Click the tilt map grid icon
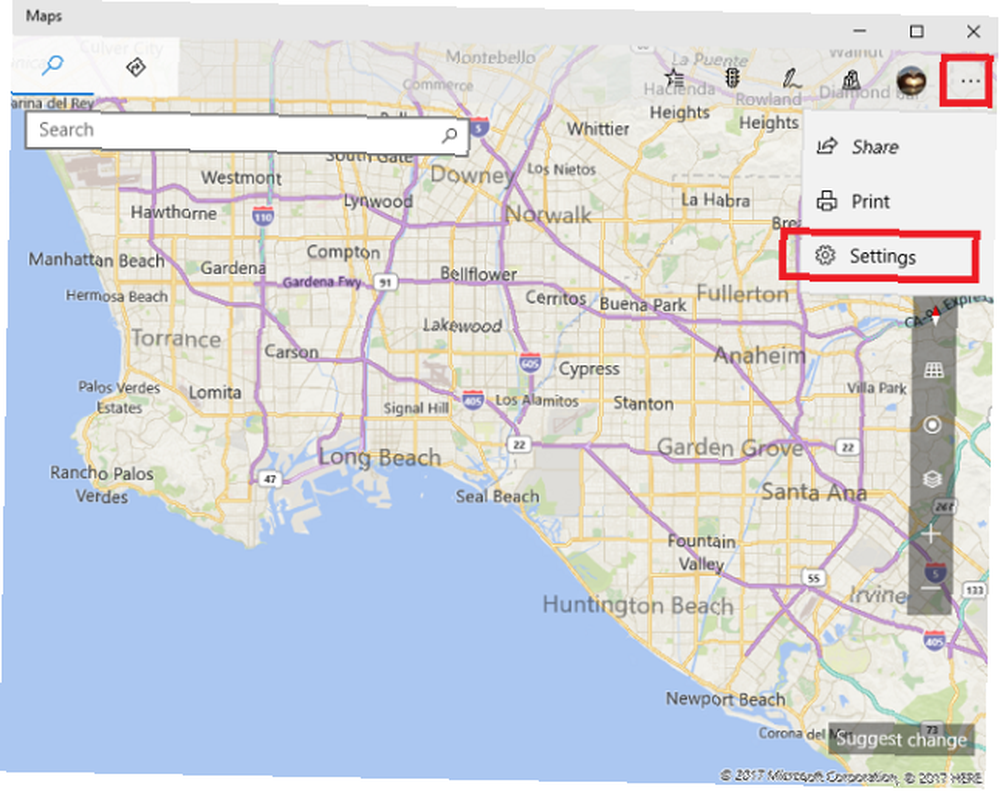The height and width of the screenshot is (791, 1000). point(933,370)
